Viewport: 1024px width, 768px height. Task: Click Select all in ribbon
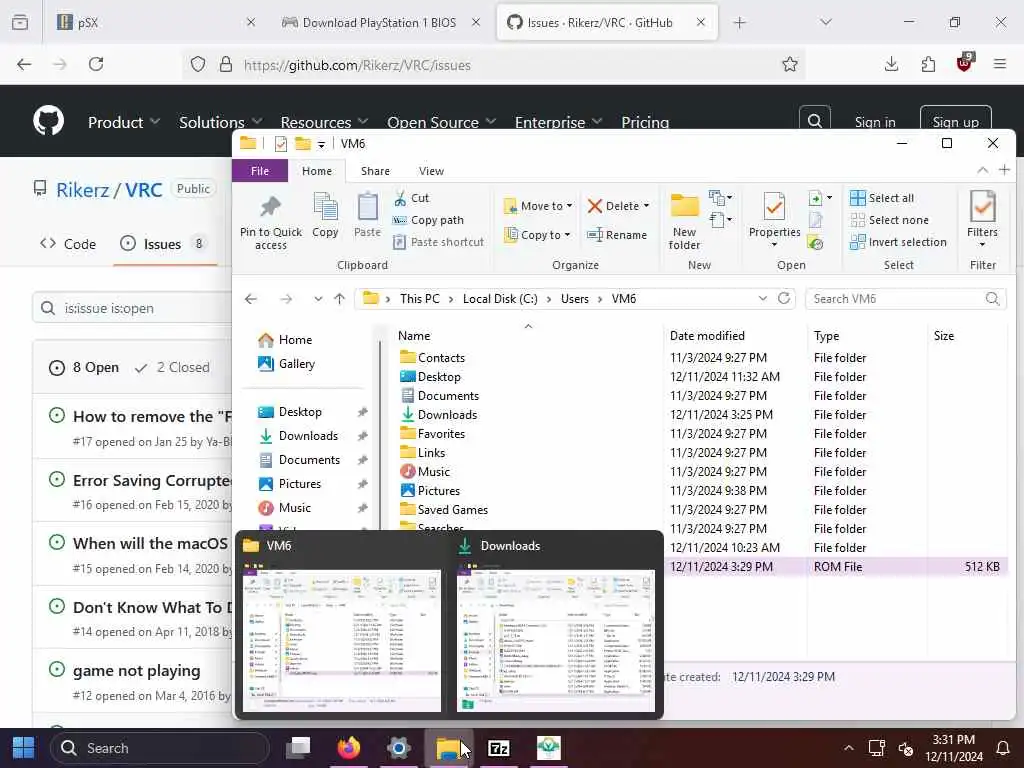[x=882, y=198]
